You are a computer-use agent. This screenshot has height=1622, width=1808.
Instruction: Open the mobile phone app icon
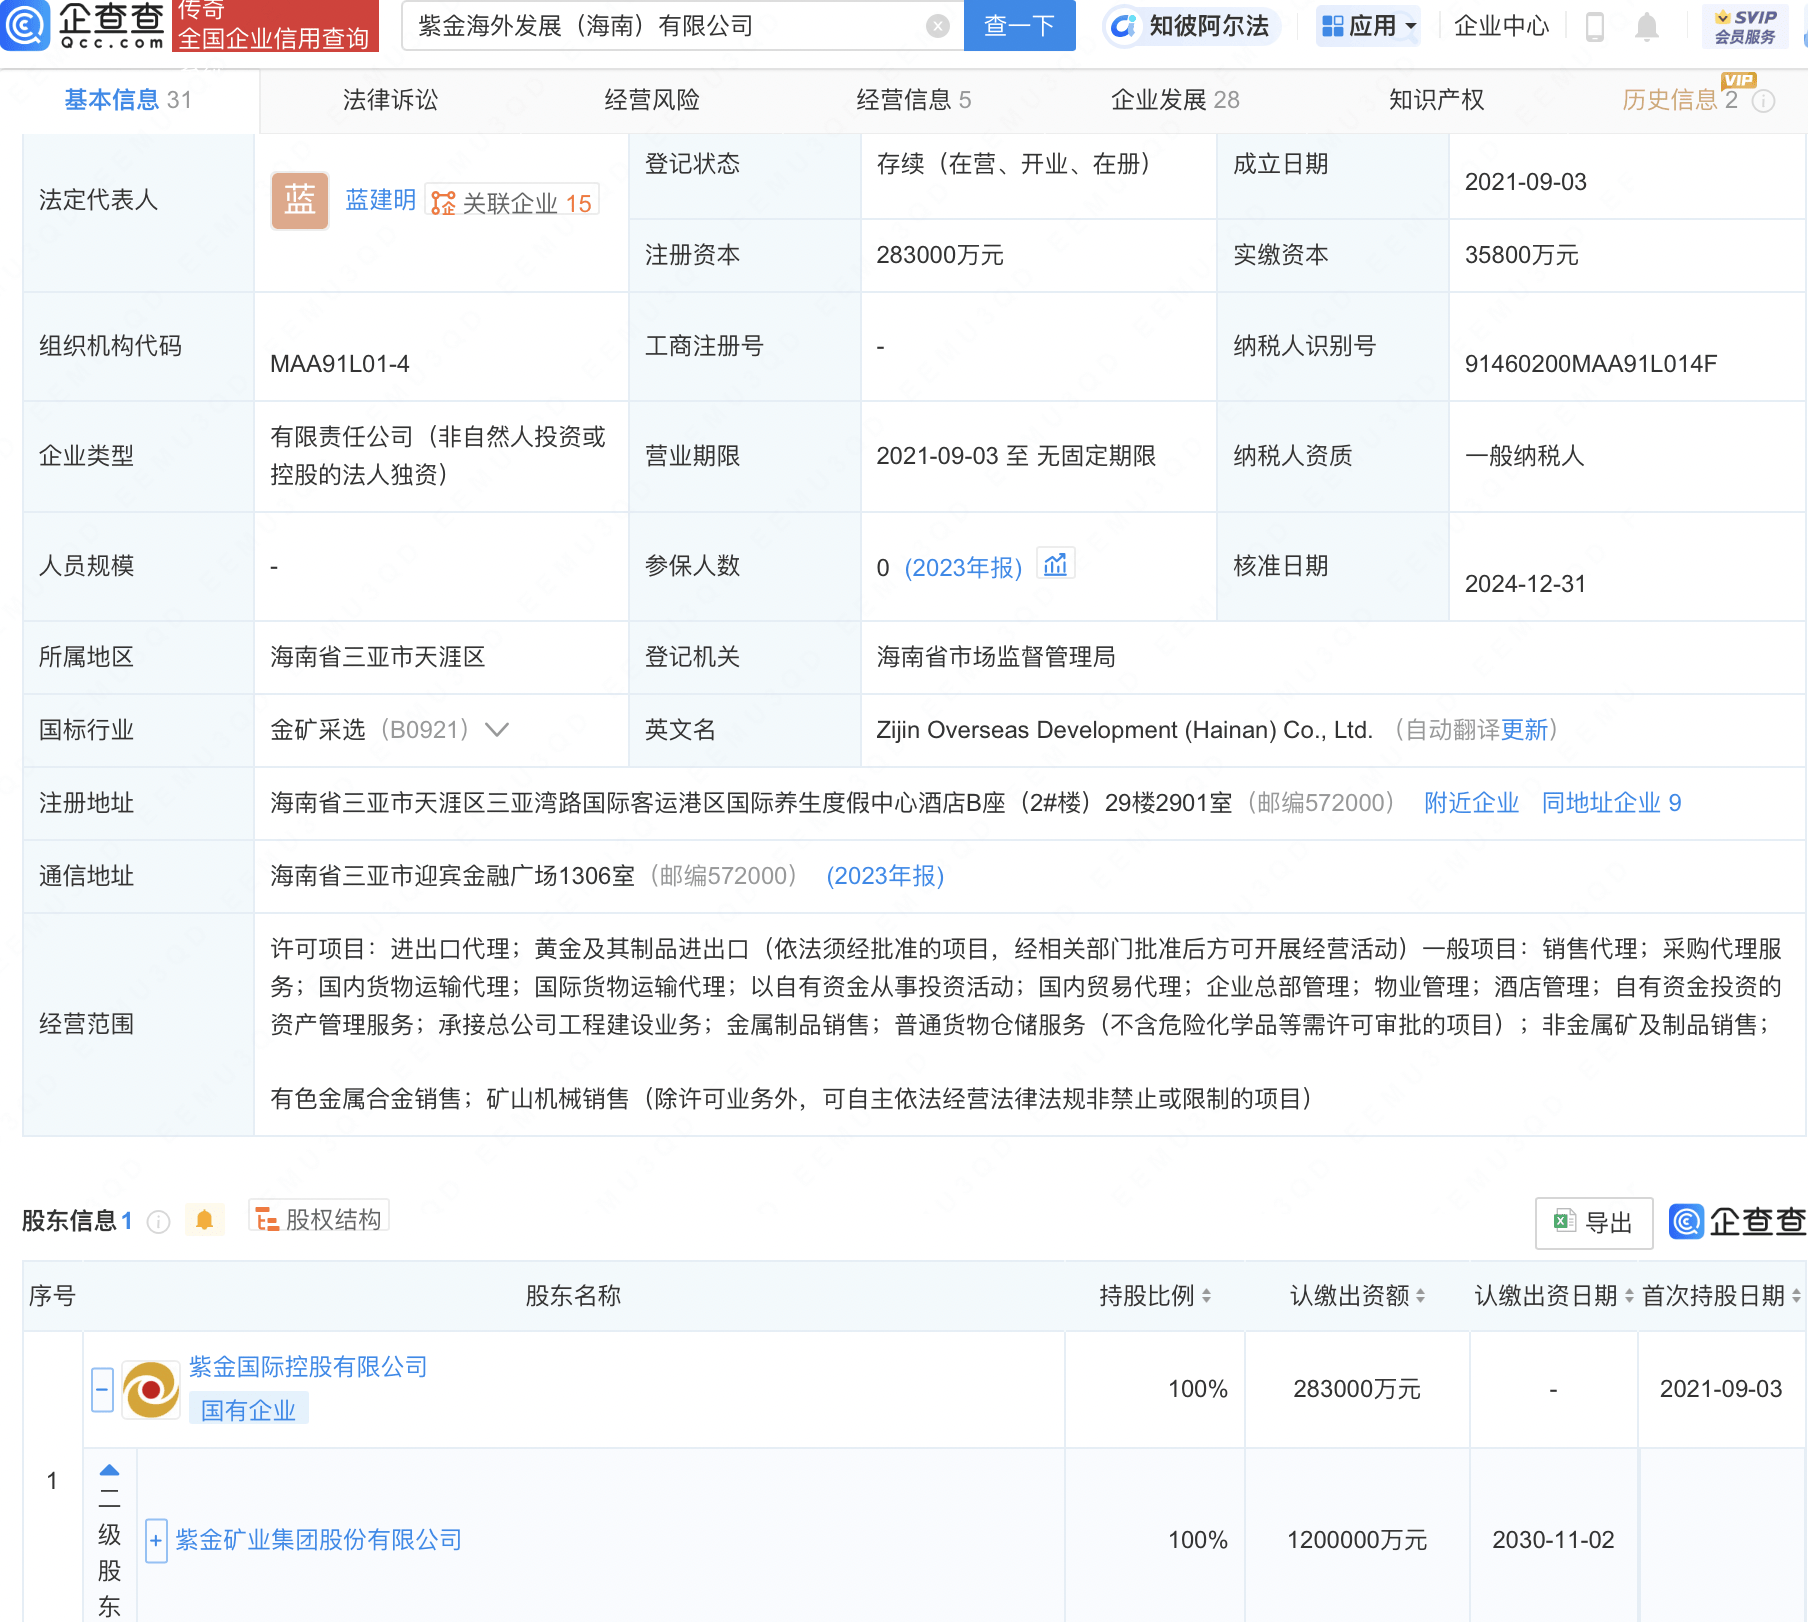(1595, 27)
